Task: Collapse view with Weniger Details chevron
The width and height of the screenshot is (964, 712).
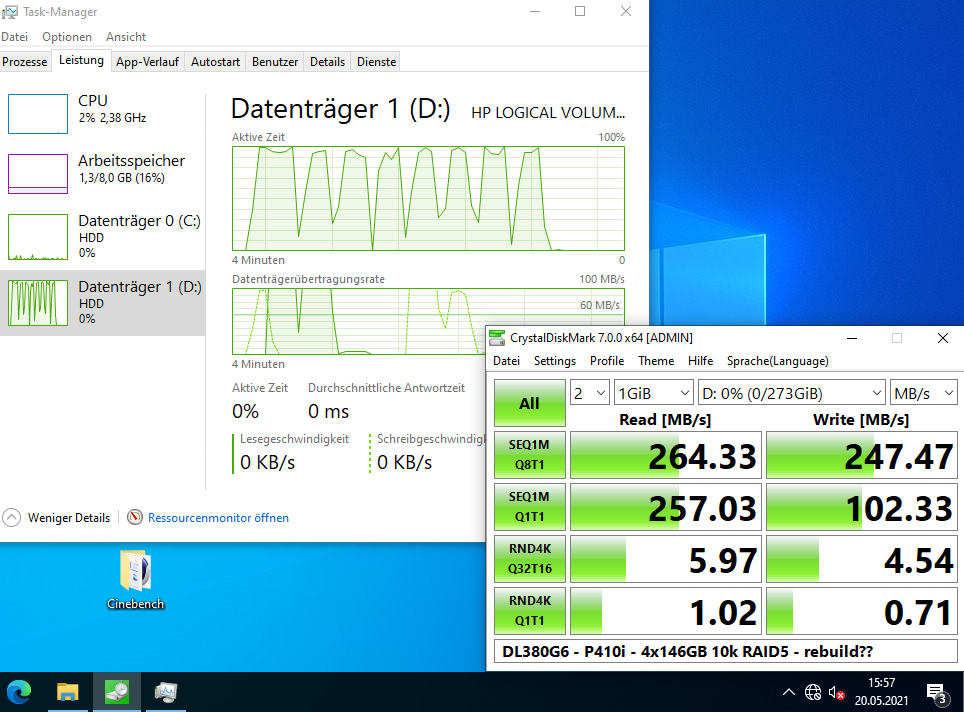Action: click(11, 518)
